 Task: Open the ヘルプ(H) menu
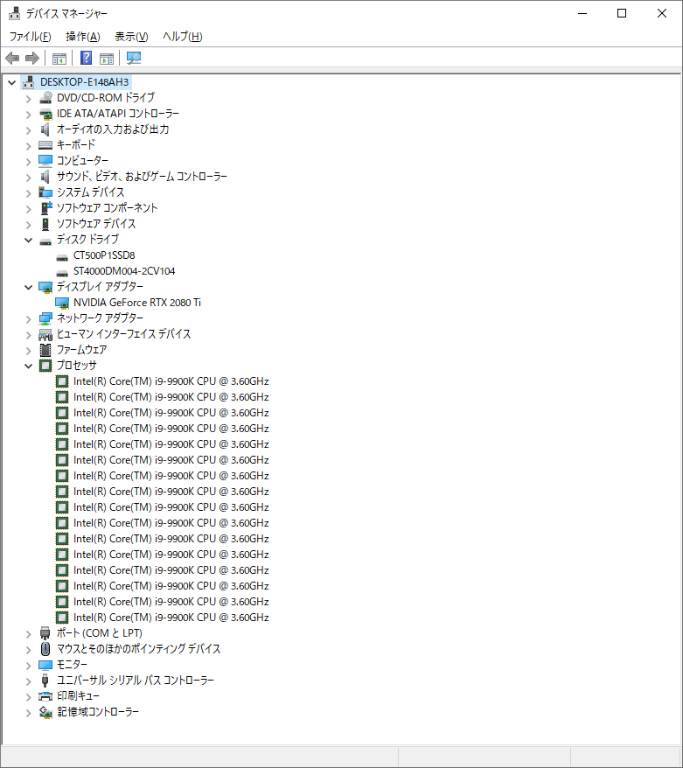click(x=182, y=36)
